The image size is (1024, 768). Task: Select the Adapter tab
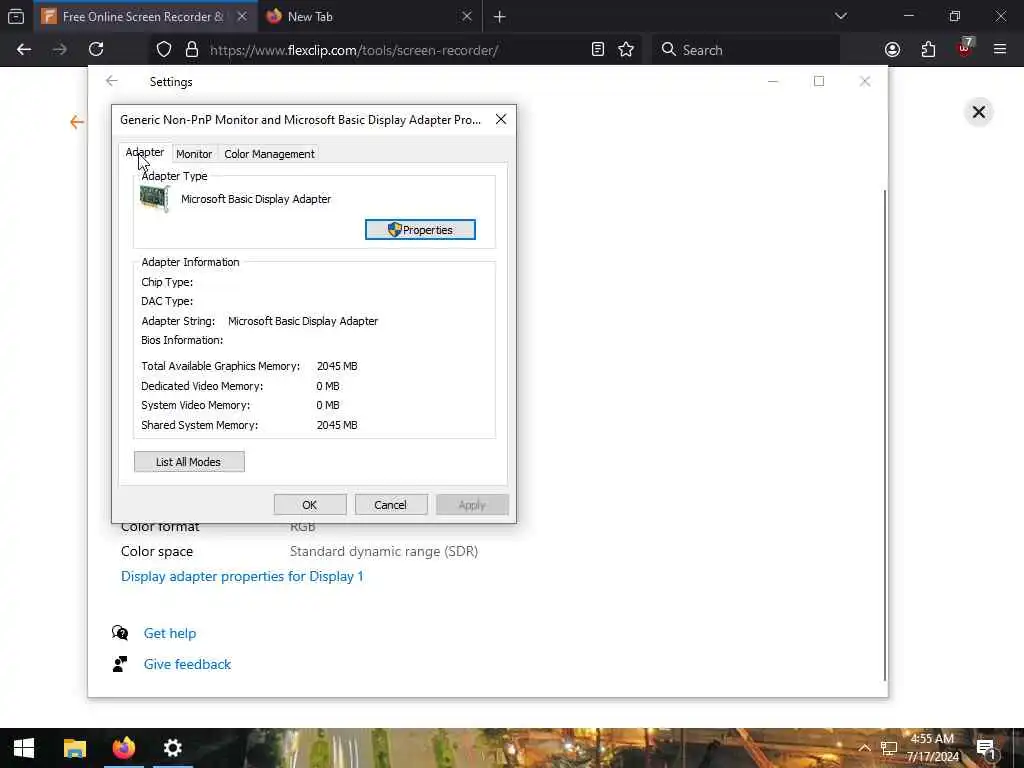click(x=145, y=152)
